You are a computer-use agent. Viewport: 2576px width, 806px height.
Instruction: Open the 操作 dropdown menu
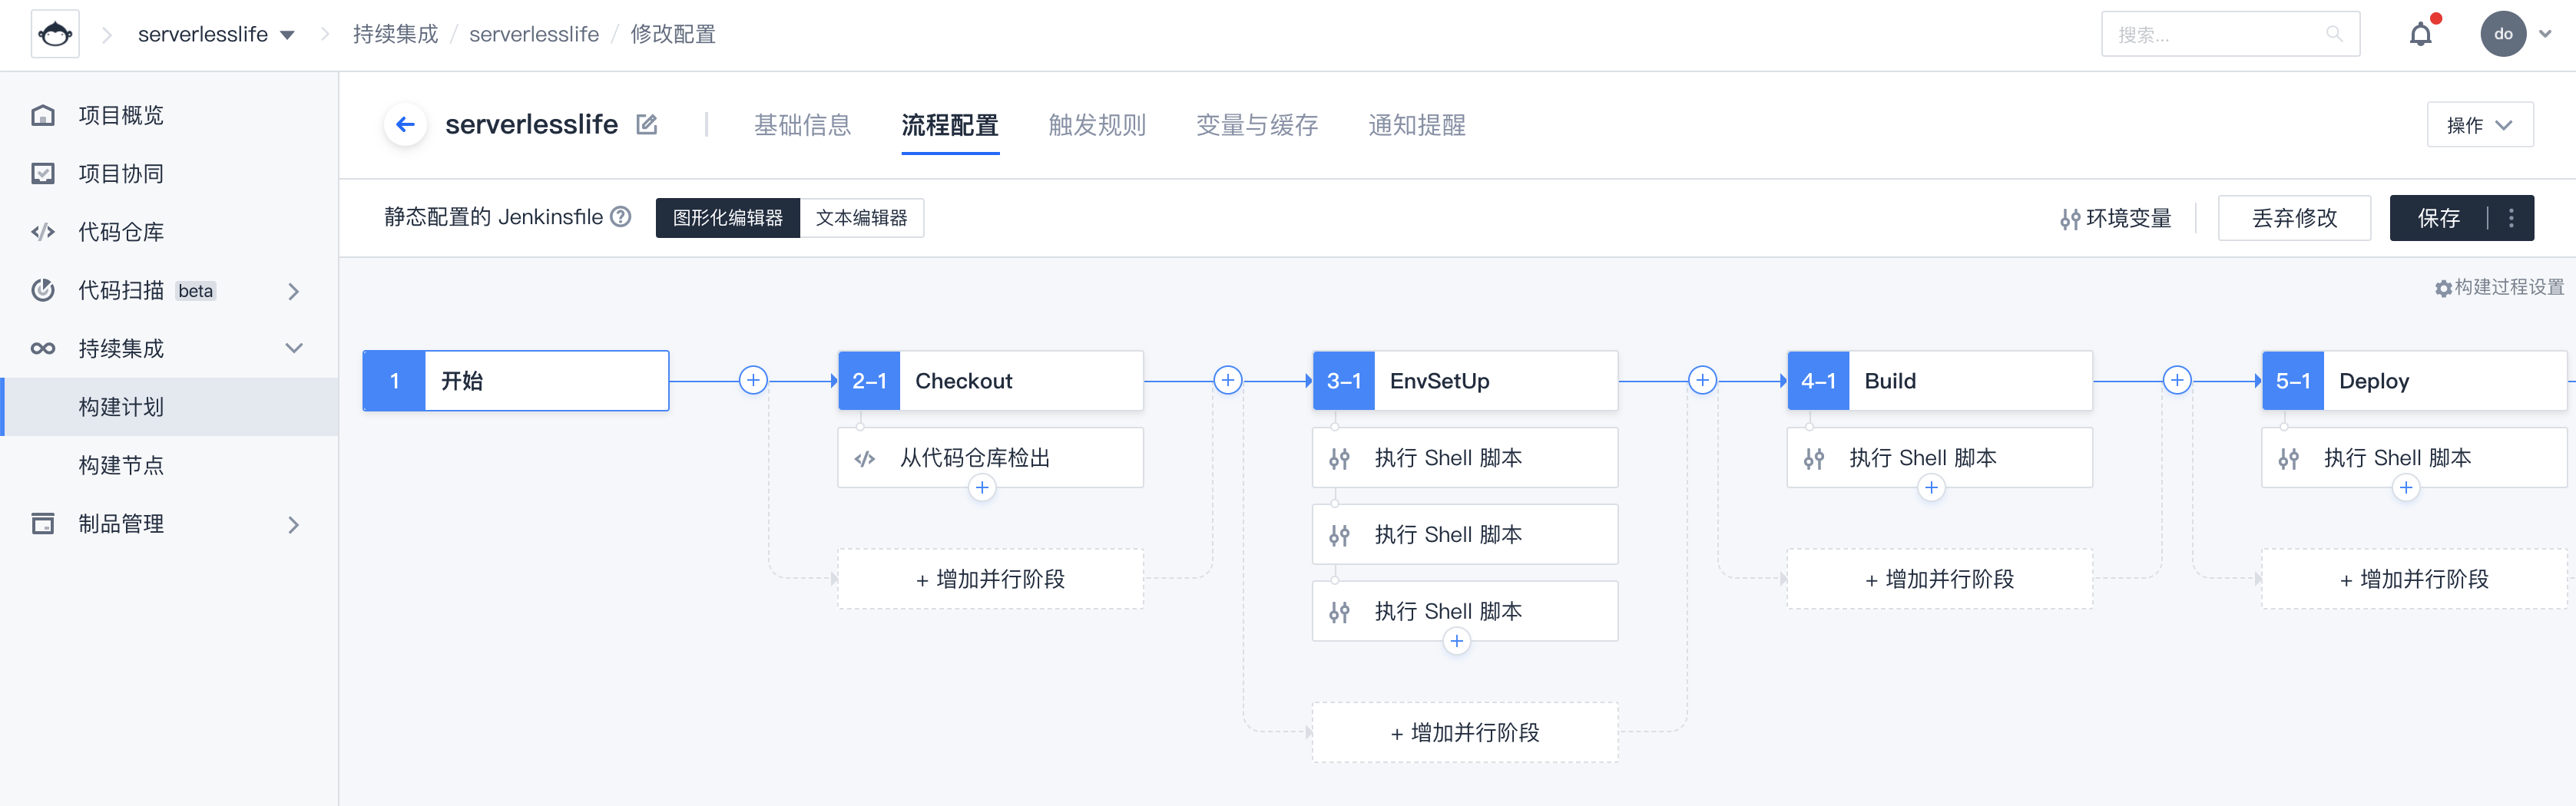pyautogui.click(x=2479, y=125)
